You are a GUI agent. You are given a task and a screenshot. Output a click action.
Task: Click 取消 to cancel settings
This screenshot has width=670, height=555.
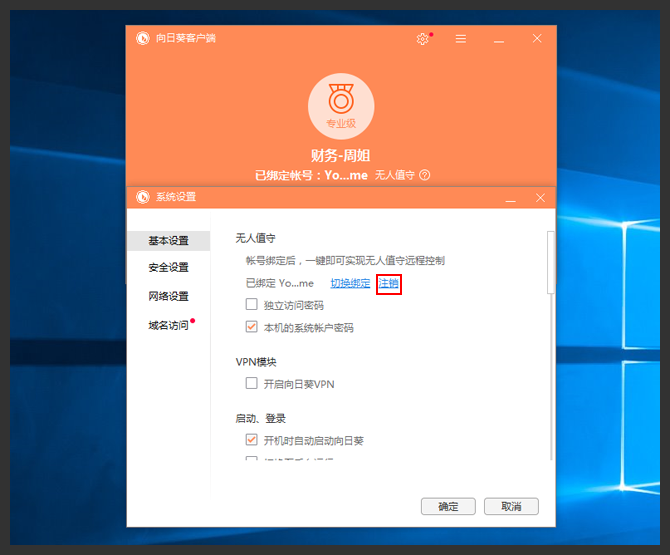[x=511, y=507]
